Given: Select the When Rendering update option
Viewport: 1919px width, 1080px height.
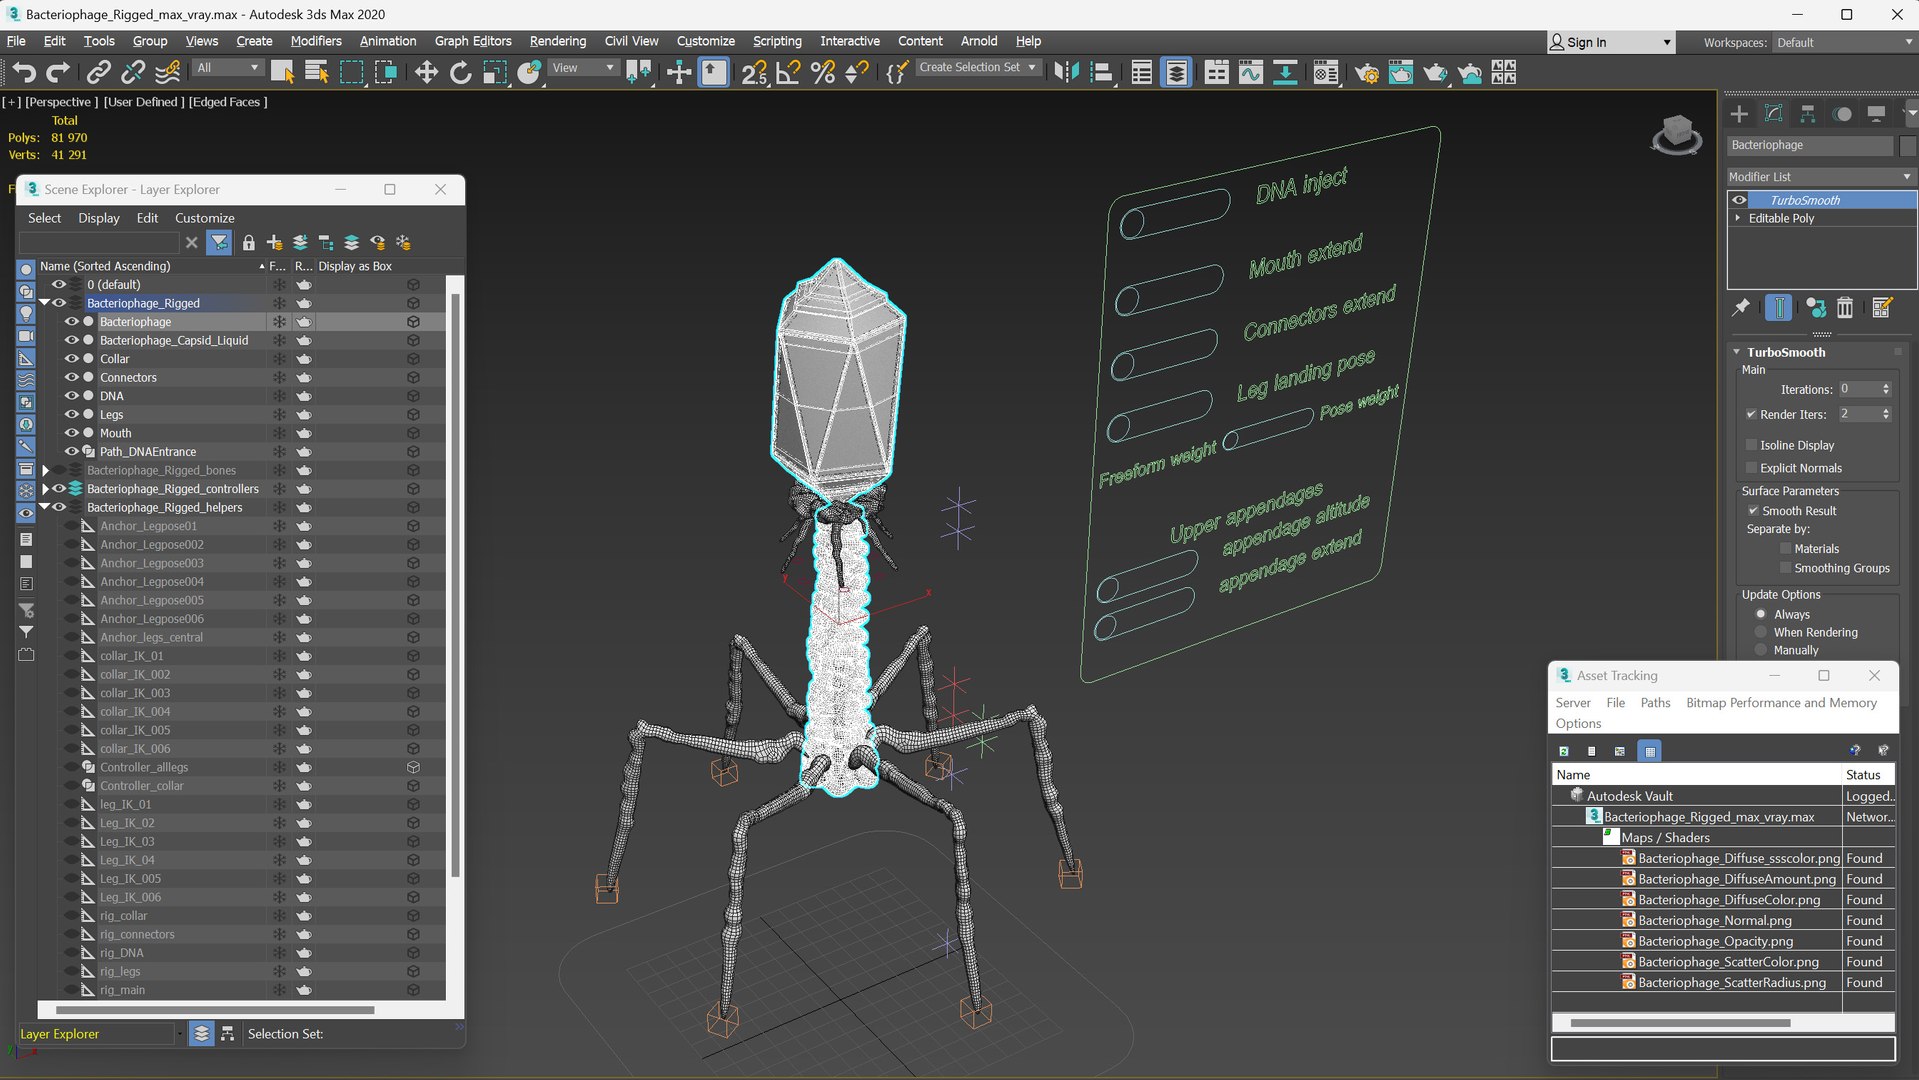Looking at the screenshot, I should click(1761, 632).
